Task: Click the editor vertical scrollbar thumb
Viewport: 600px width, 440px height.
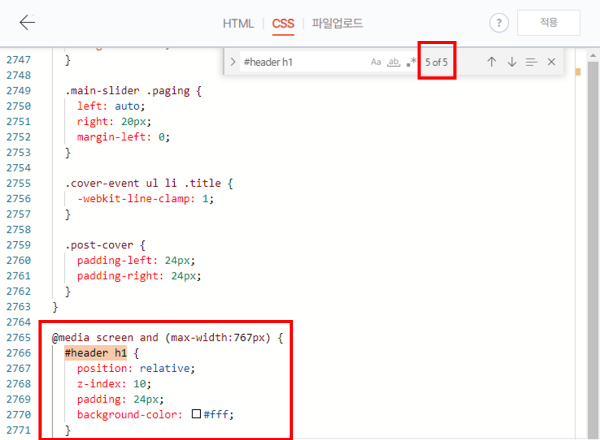Action: [593, 249]
